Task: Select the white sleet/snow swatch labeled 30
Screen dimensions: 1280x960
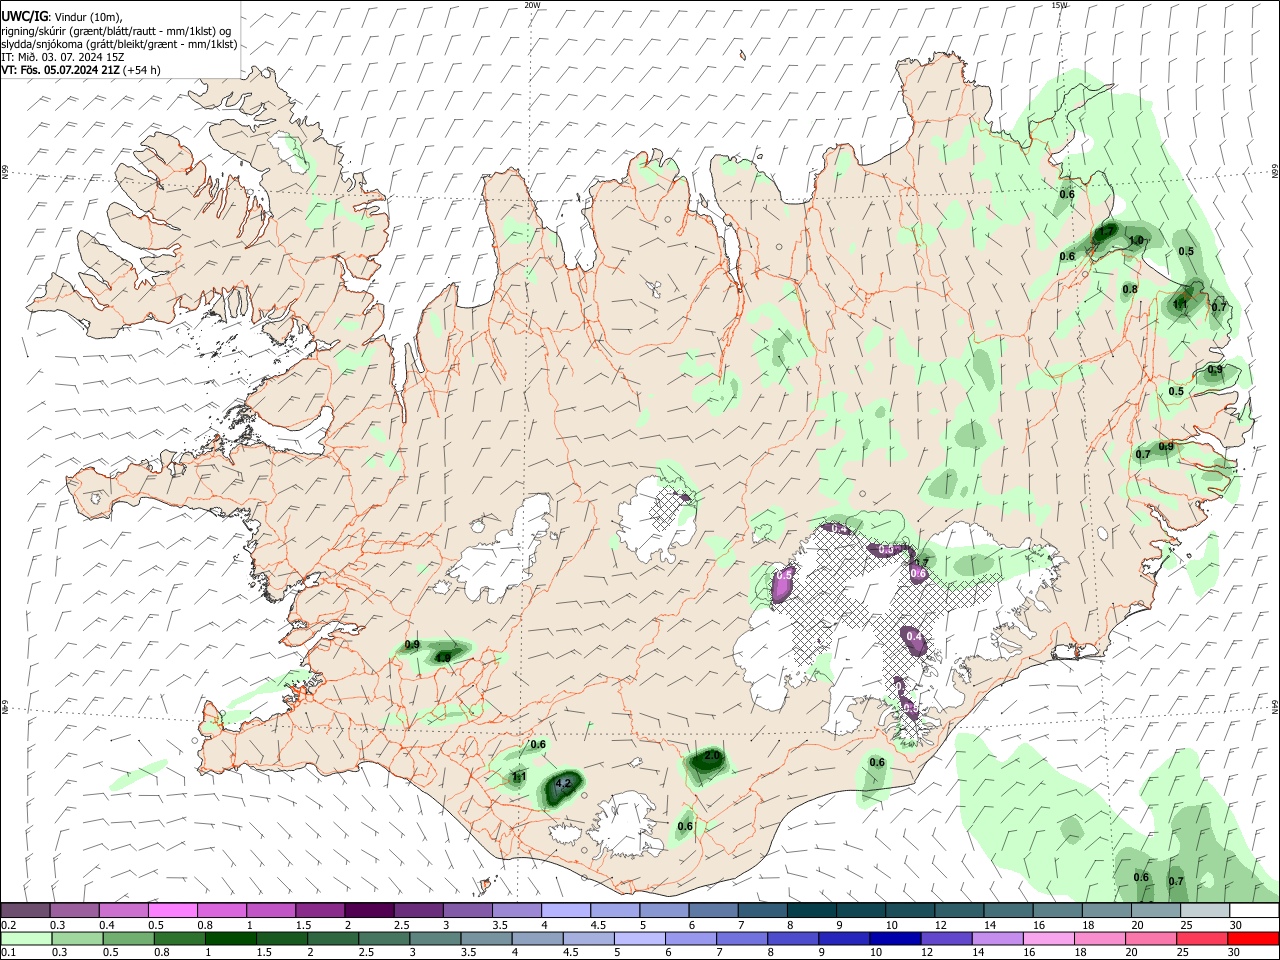Action: 1254,910
